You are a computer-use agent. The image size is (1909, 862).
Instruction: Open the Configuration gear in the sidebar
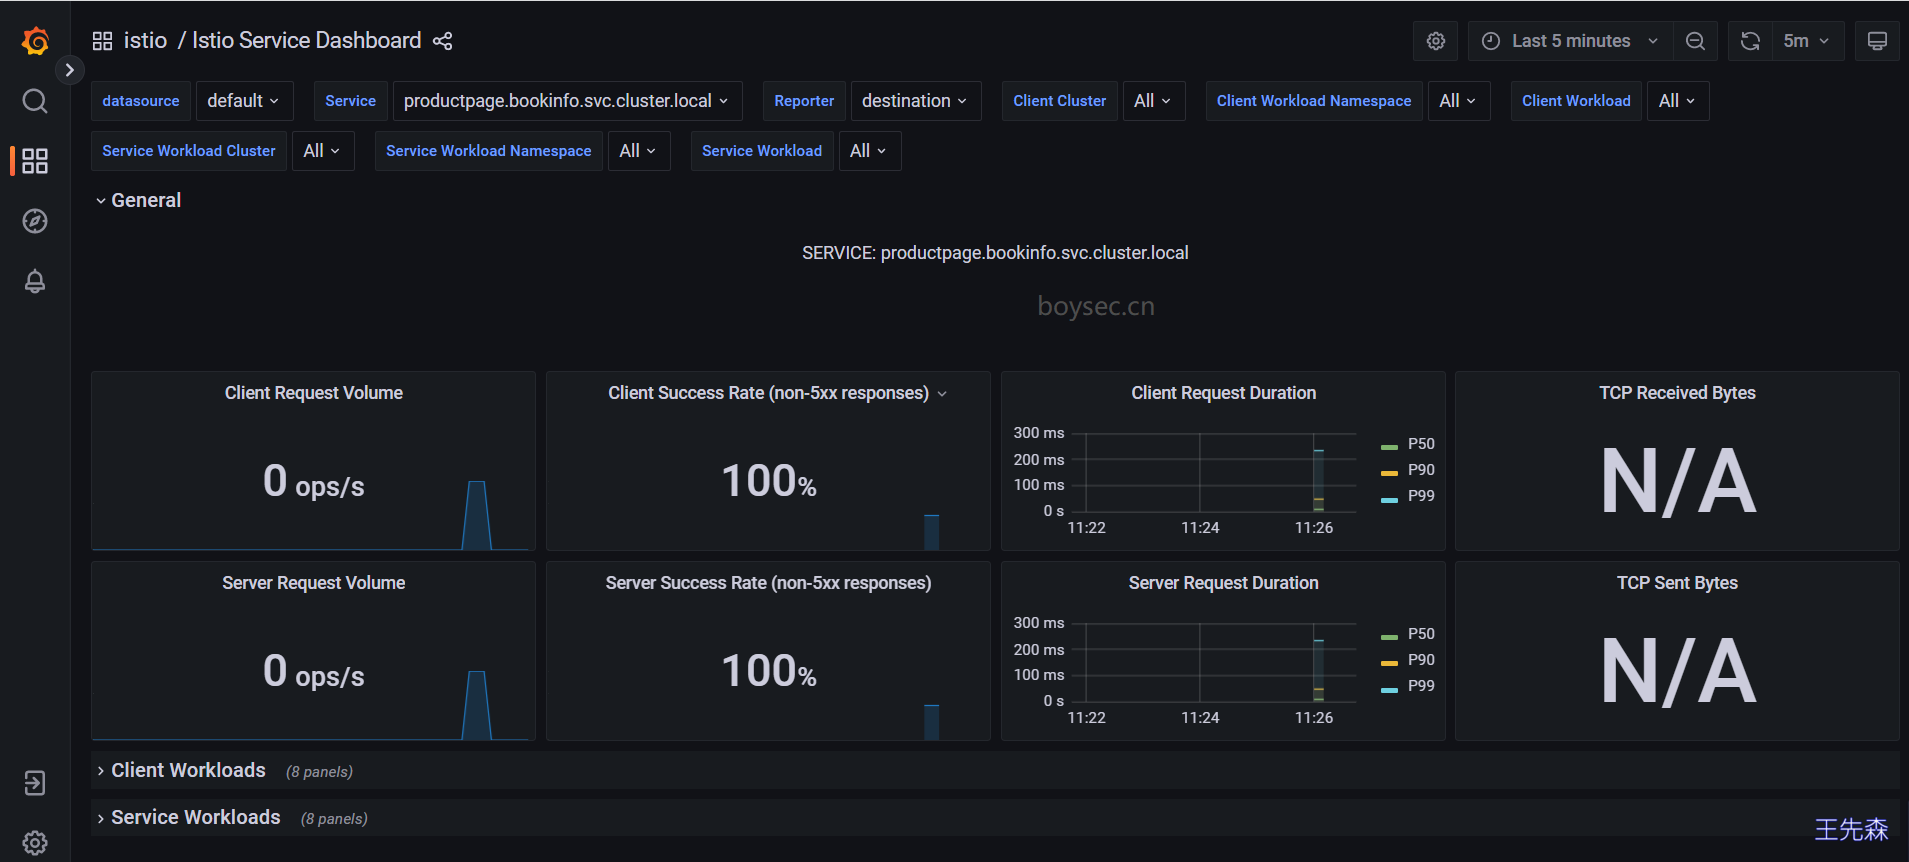click(x=35, y=843)
